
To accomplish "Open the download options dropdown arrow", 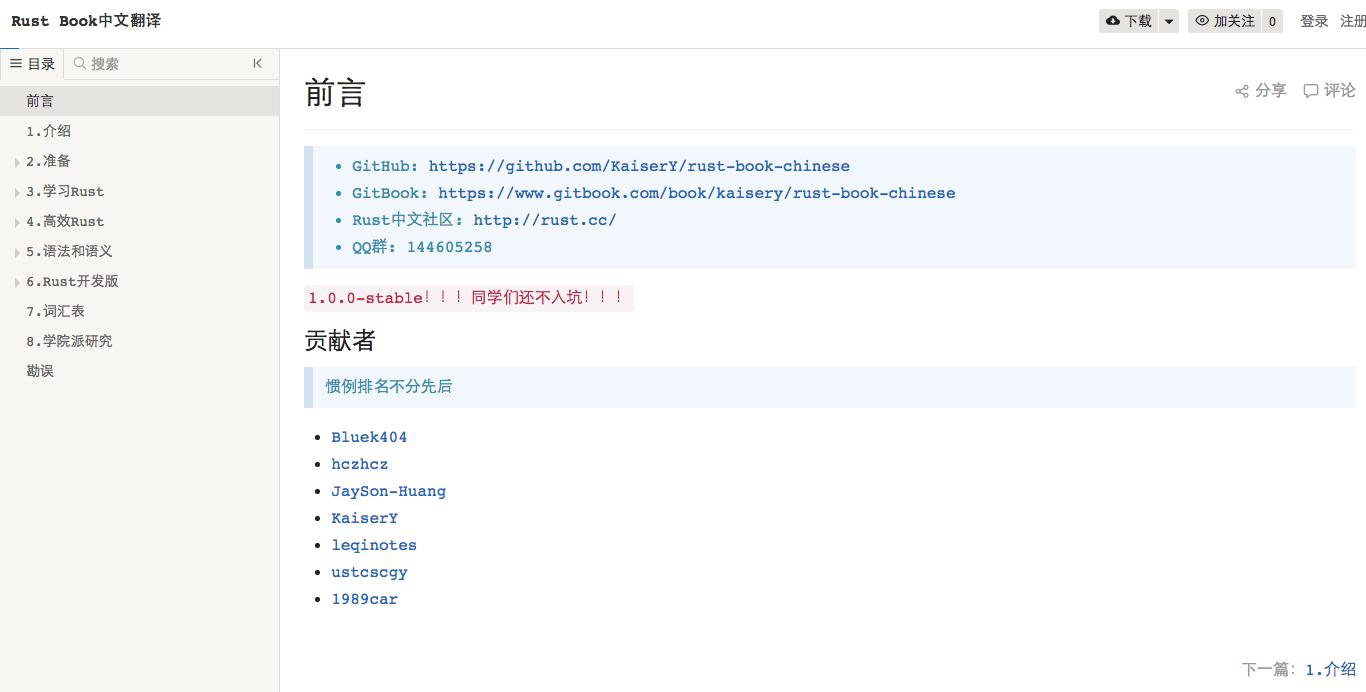I will point(1168,21).
